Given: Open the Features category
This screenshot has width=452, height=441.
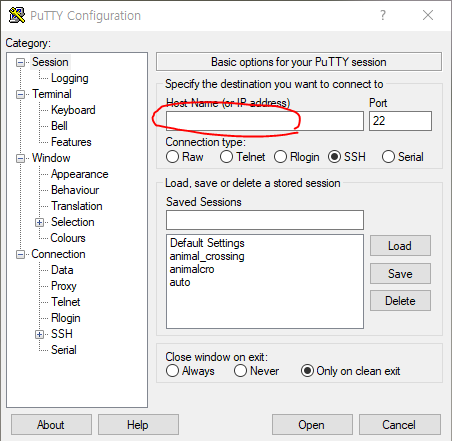Looking at the screenshot, I should coord(71,142).
